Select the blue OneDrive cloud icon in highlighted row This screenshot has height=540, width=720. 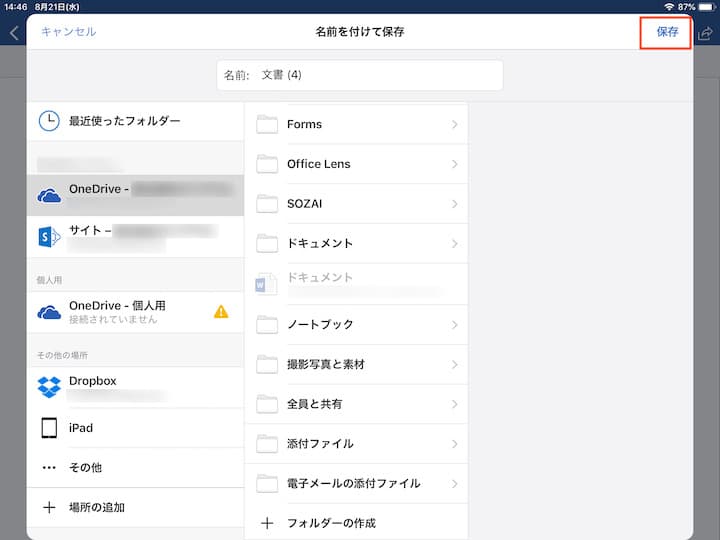tap(49, 196)
